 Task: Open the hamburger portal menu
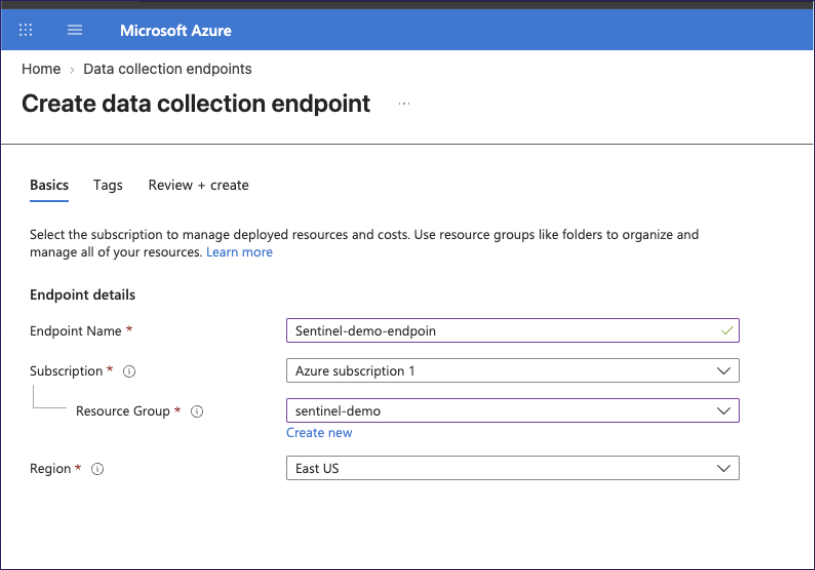click(75, 30)
